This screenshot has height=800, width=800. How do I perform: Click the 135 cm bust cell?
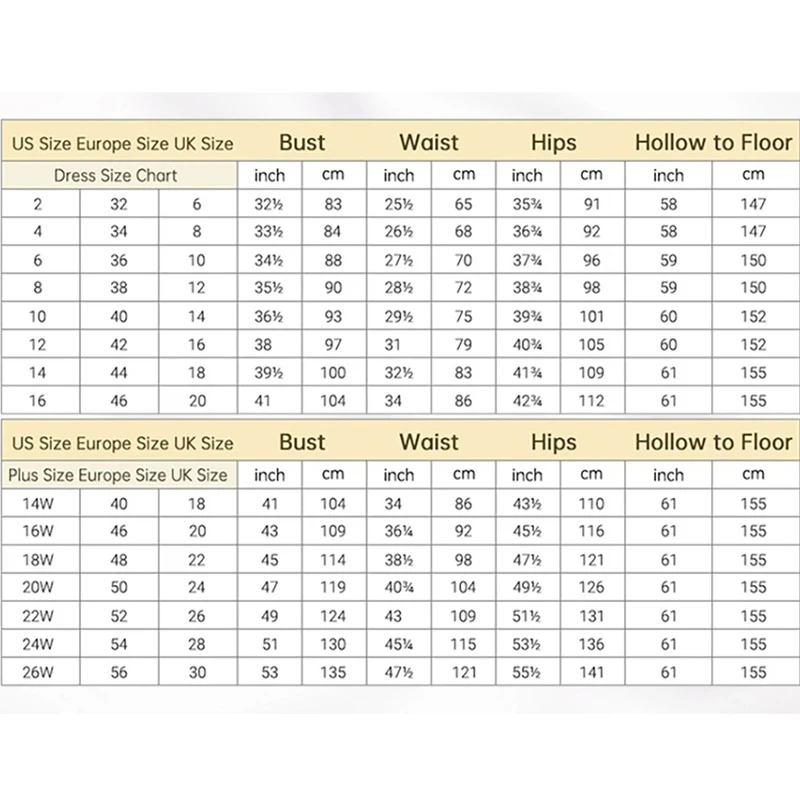click(x=333, y=672)
